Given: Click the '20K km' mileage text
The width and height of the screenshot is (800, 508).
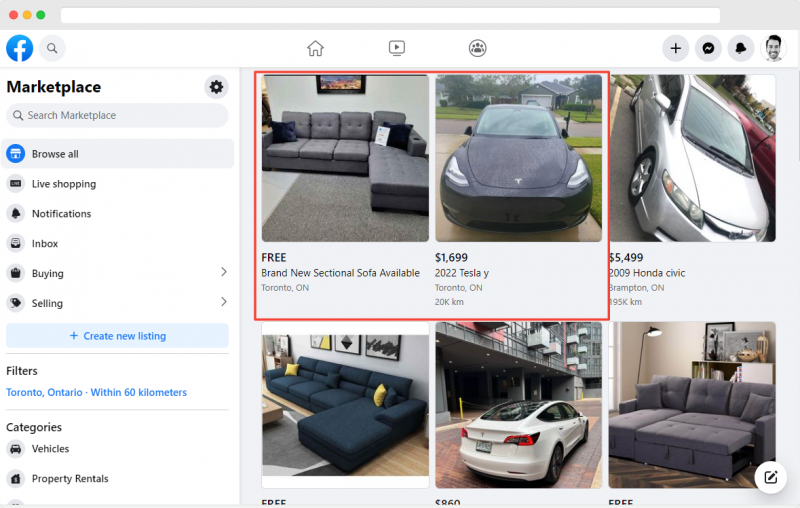Looking at the screenshot, I should pyautogui.click(x=449, y=302).
